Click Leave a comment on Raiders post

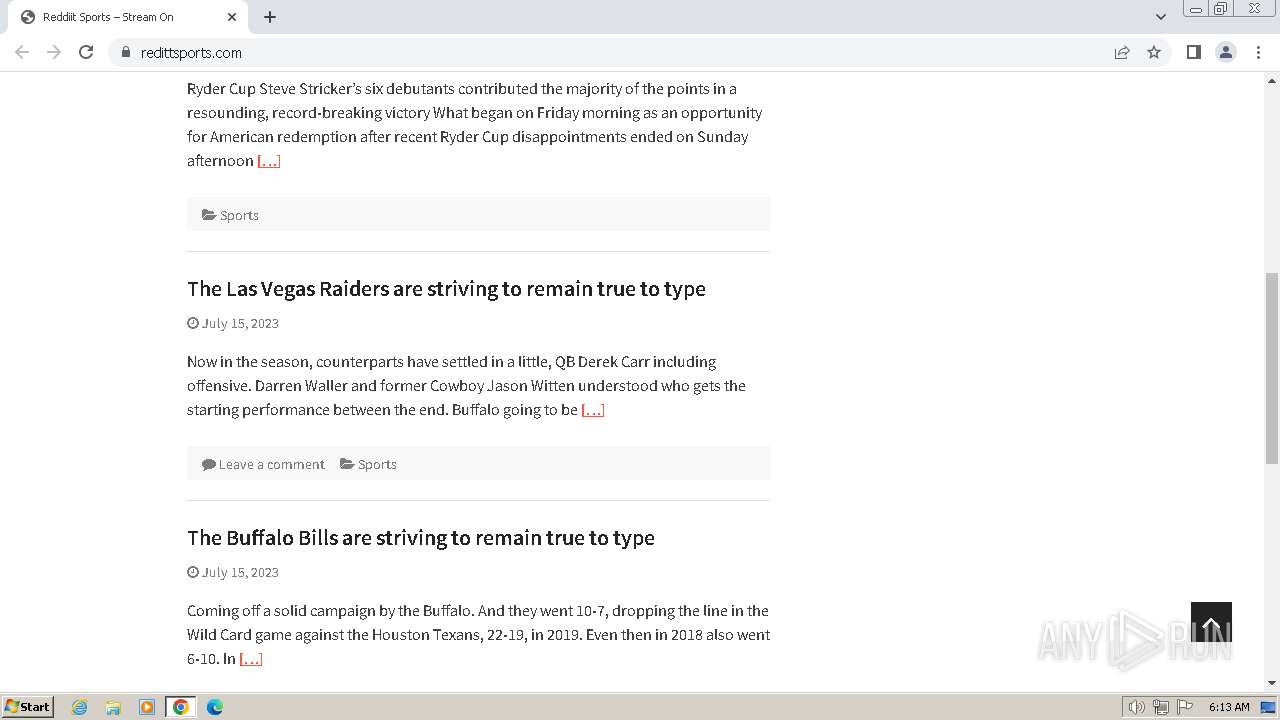pos(271,464)
